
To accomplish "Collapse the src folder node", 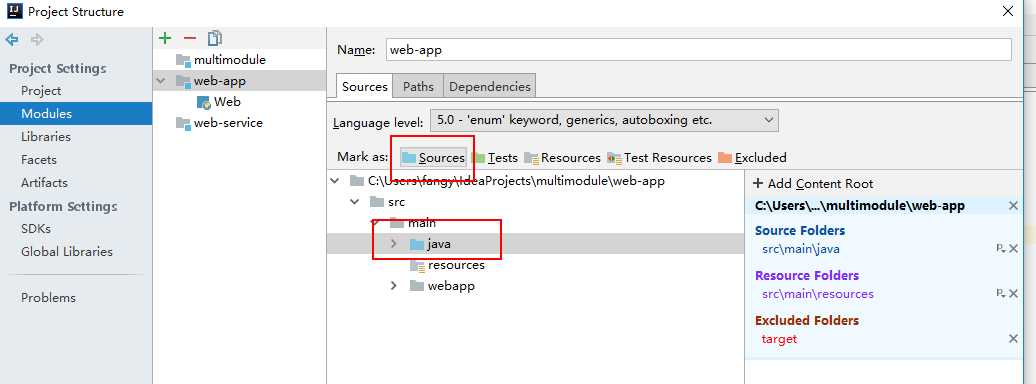I will (355, 202).
